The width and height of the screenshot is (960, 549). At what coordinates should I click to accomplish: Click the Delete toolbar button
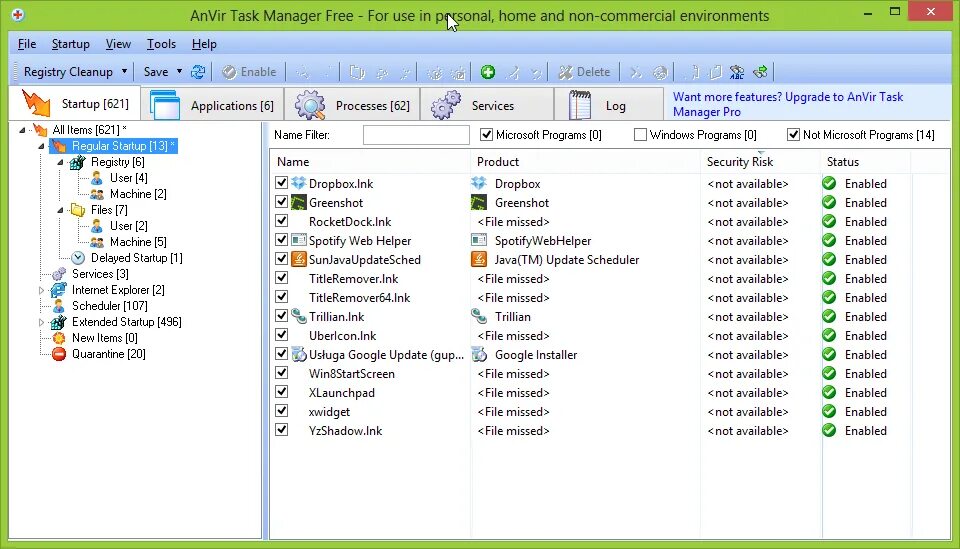point(583,72)
